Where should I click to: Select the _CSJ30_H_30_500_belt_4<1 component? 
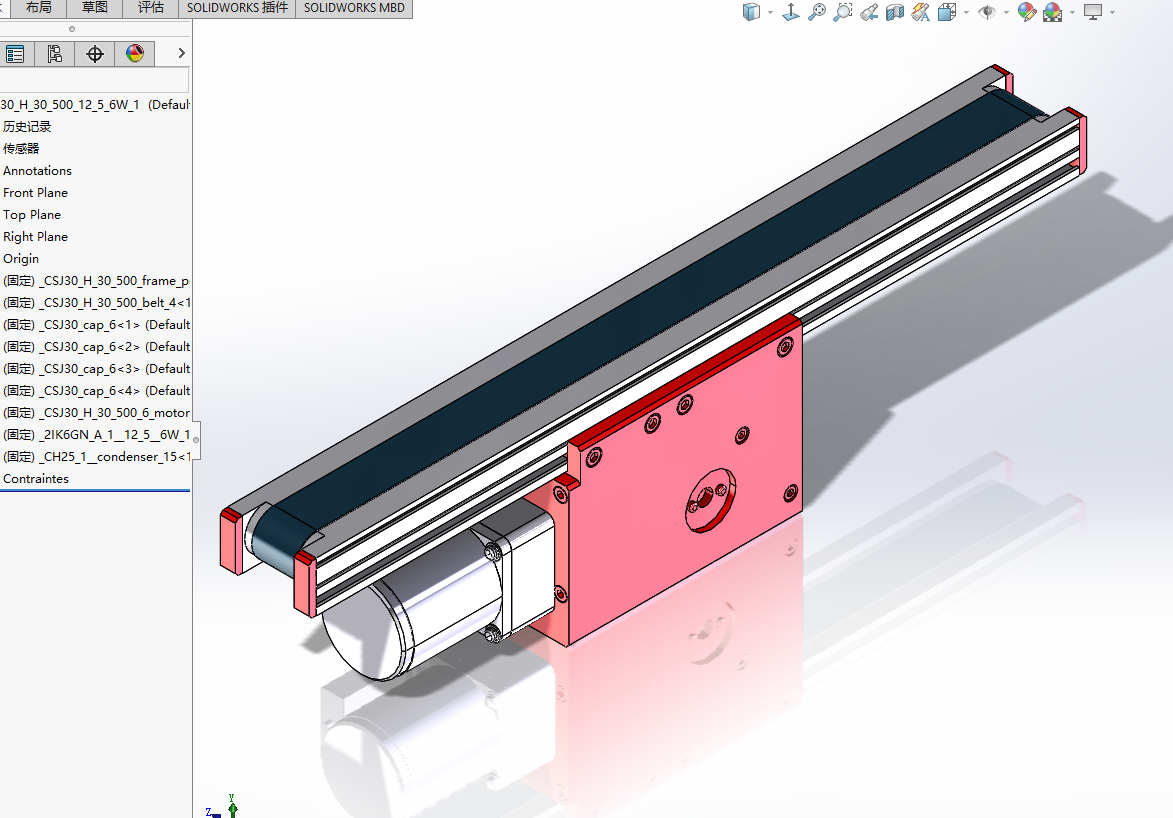point(96,303)
